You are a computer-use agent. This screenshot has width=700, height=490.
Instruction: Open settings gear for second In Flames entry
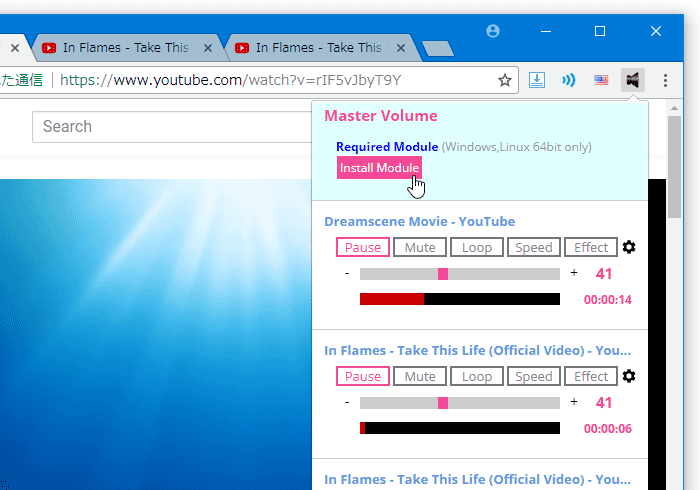629,376
